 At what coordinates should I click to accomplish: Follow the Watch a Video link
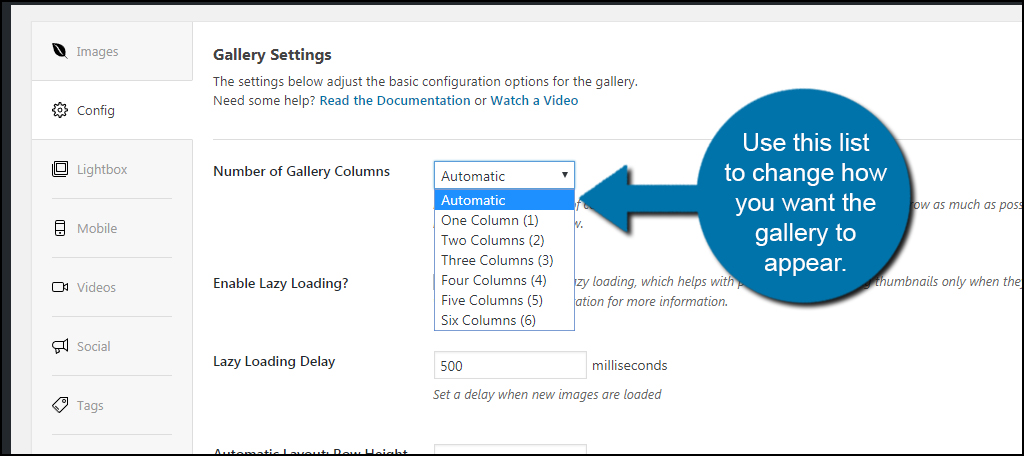tap(534, 101)
